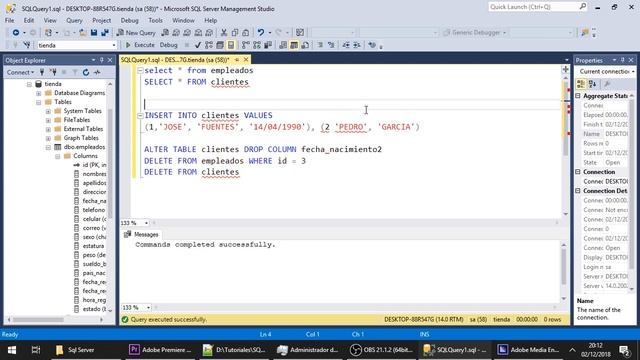Click Connect Object Explorer plug icon
Image resolution: width=640 pixels, height=360 pixels.
[x=42, y=72]
